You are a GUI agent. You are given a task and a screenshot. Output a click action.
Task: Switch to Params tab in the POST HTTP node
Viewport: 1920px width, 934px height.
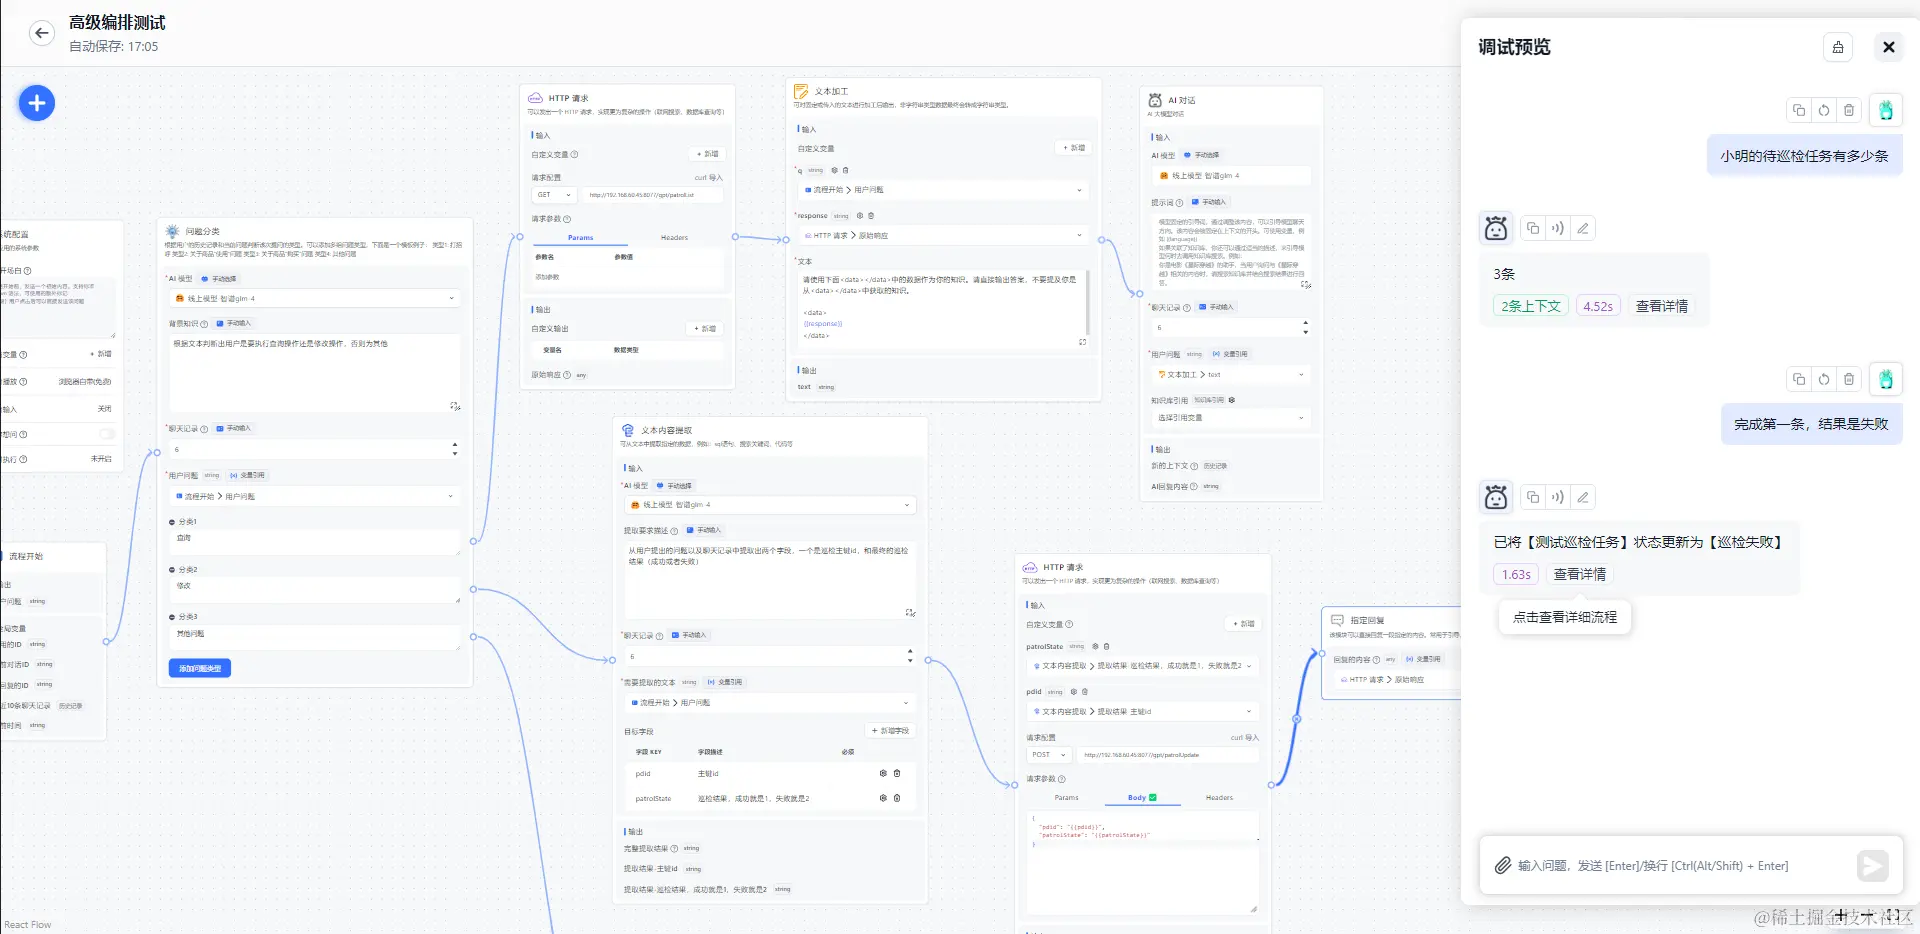pos(1067,798)
